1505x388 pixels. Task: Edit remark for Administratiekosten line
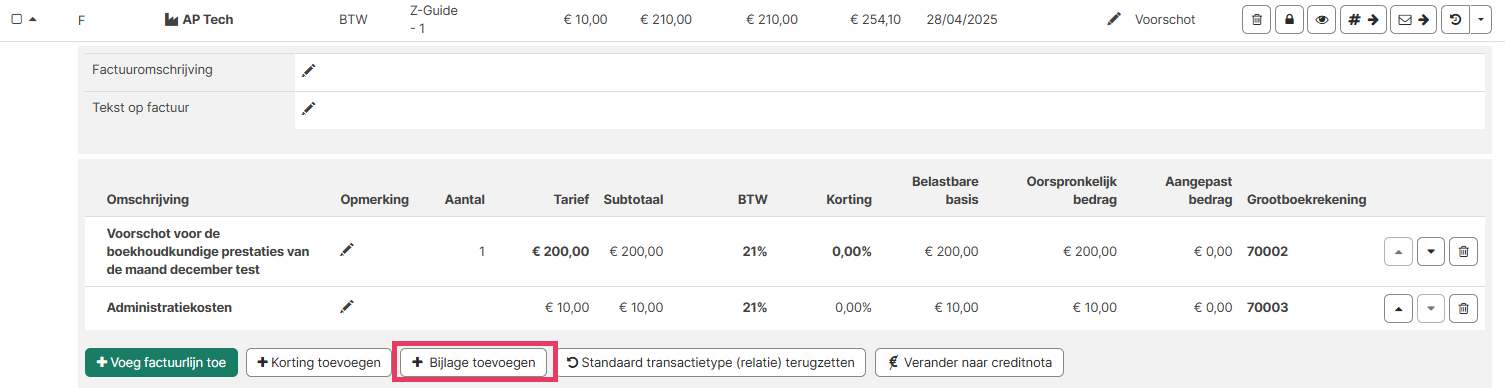pyautogui.click(x=347, y=306)
